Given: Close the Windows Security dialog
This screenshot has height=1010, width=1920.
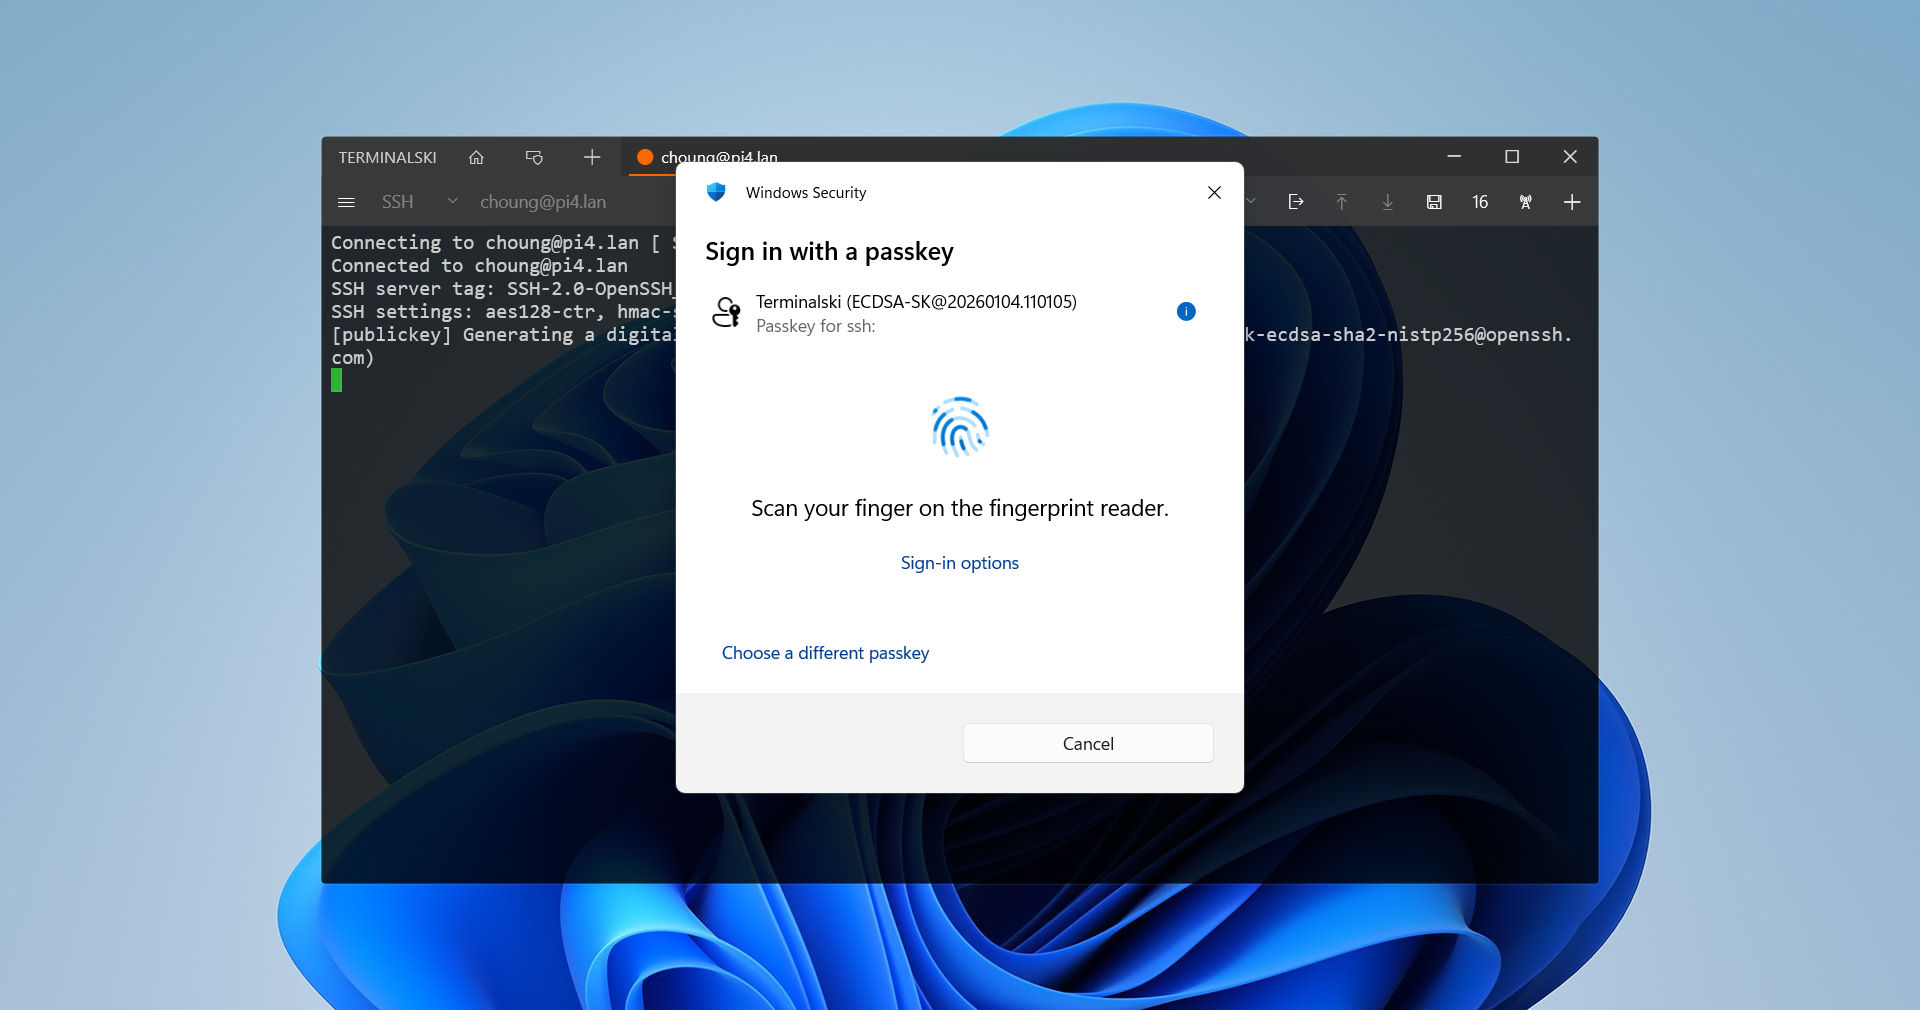Looking at the screenshot, I should [1214, 192].
